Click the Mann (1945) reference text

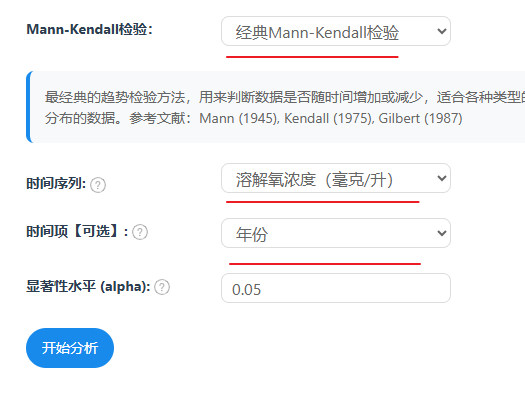pos(239,118)
